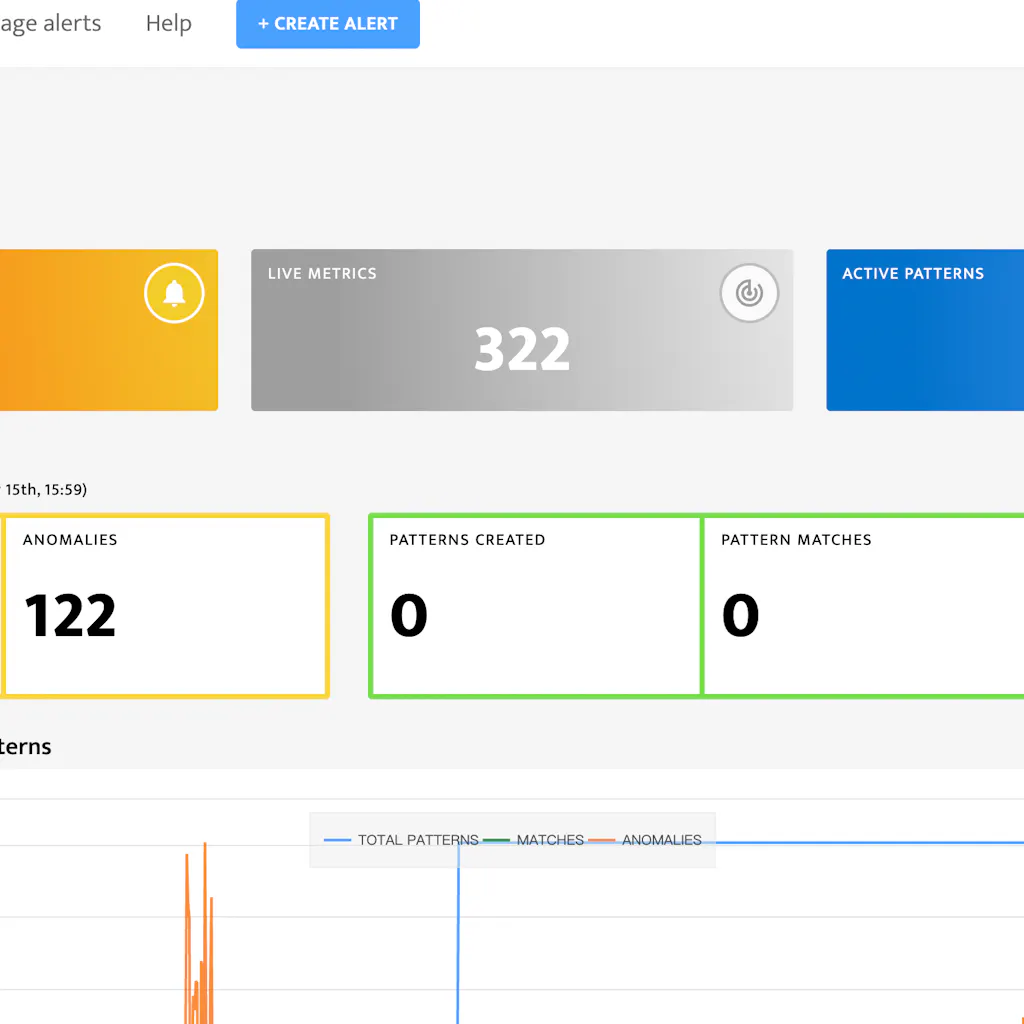1024x1024 pixels.
Task: Click the blue vertical line in chart
Action: (458, 940)
